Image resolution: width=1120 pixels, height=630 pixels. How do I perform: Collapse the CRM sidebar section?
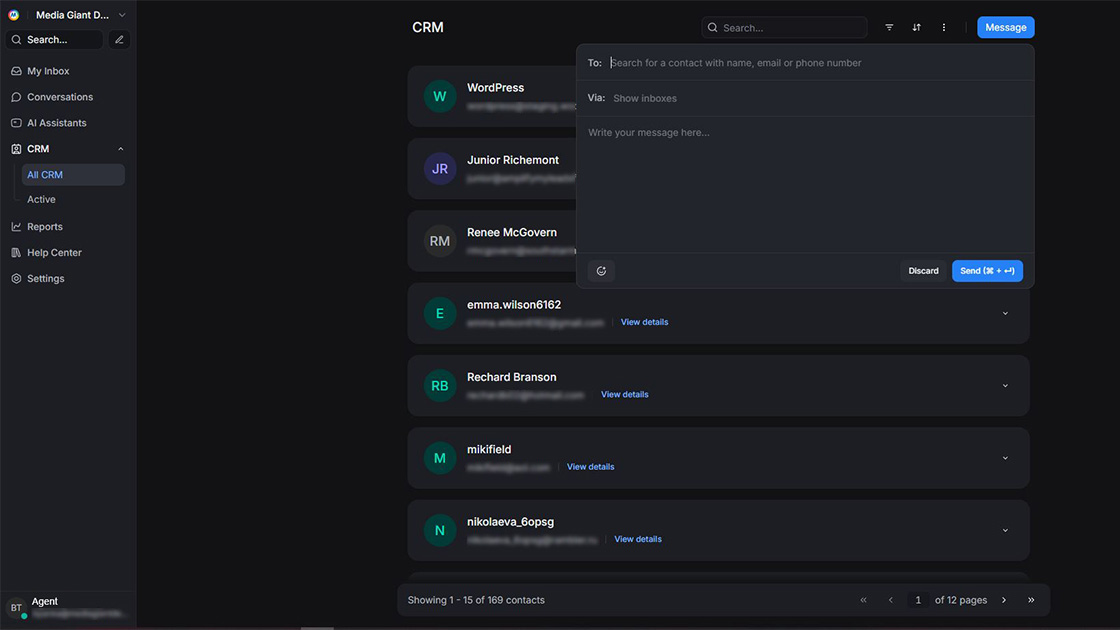121,149
